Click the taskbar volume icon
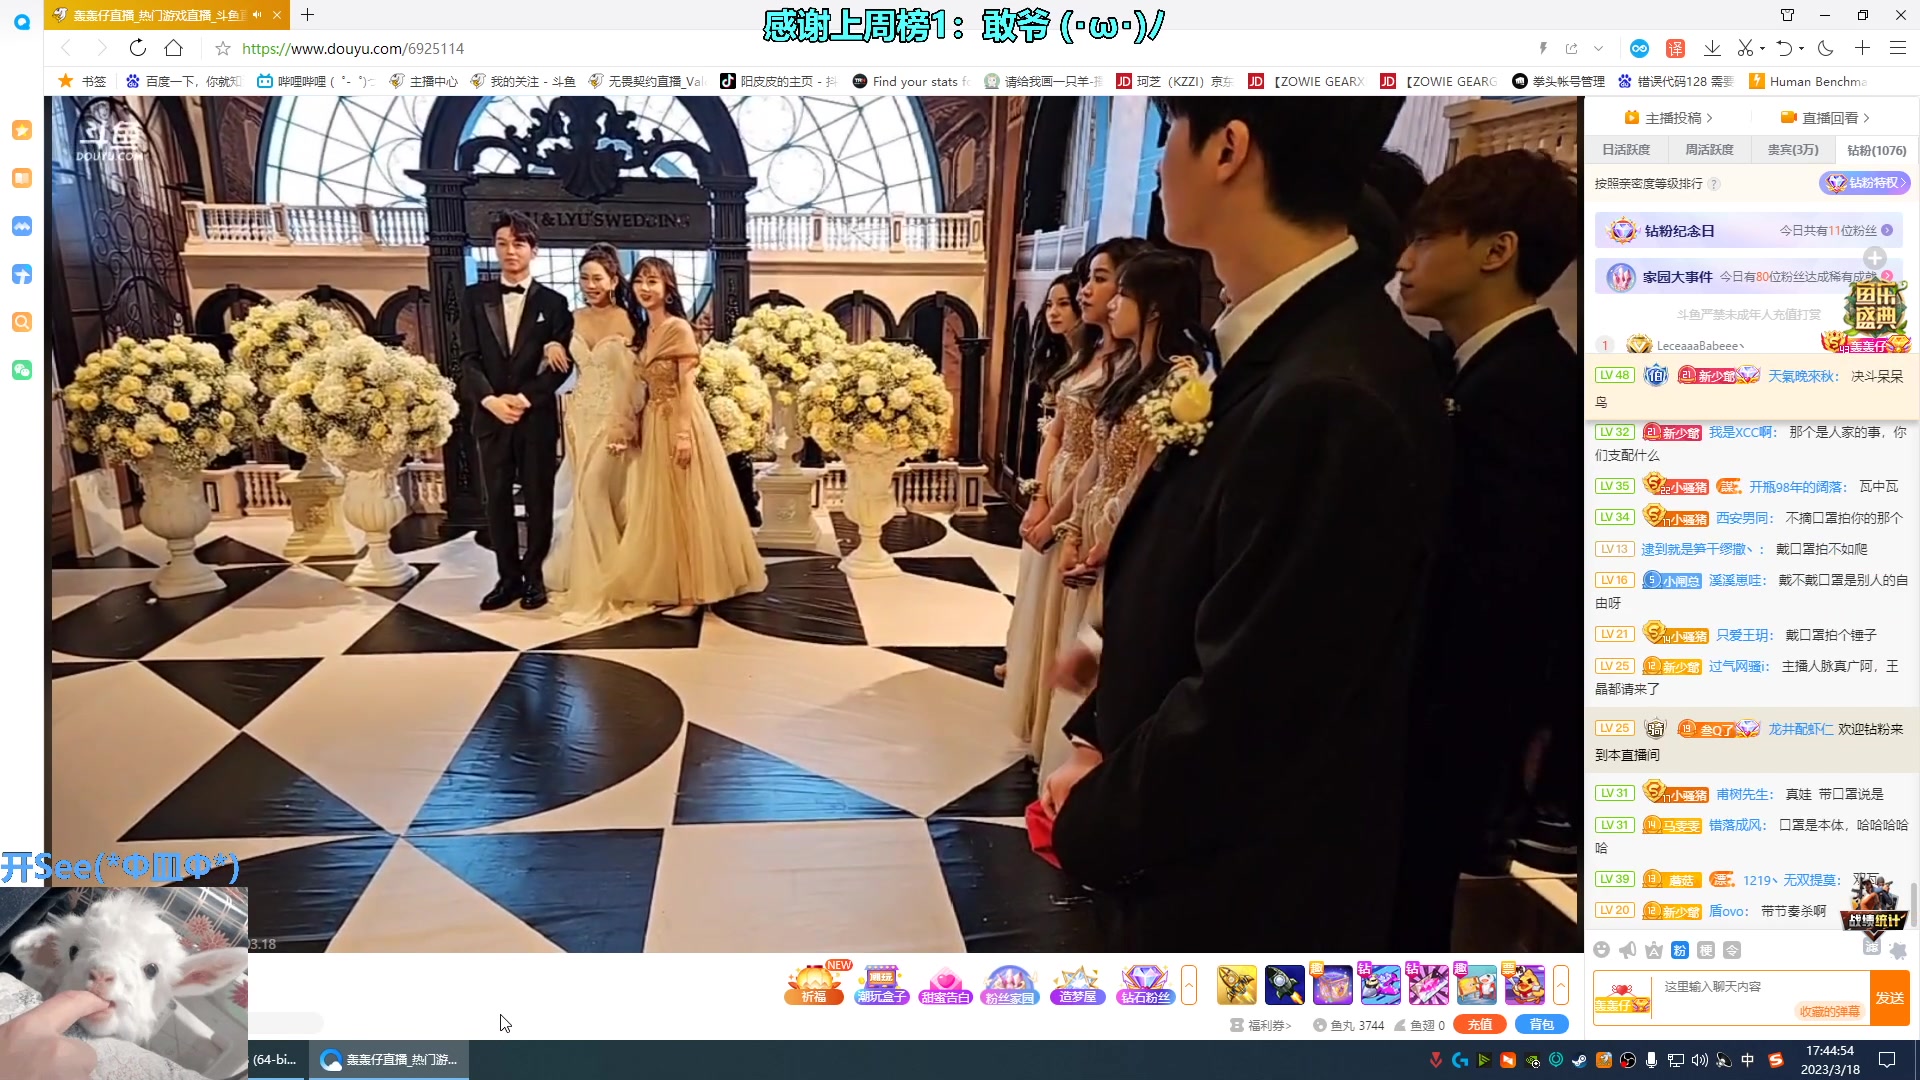Screen dimensions: 1920x1080 tap(1700, 1060)
